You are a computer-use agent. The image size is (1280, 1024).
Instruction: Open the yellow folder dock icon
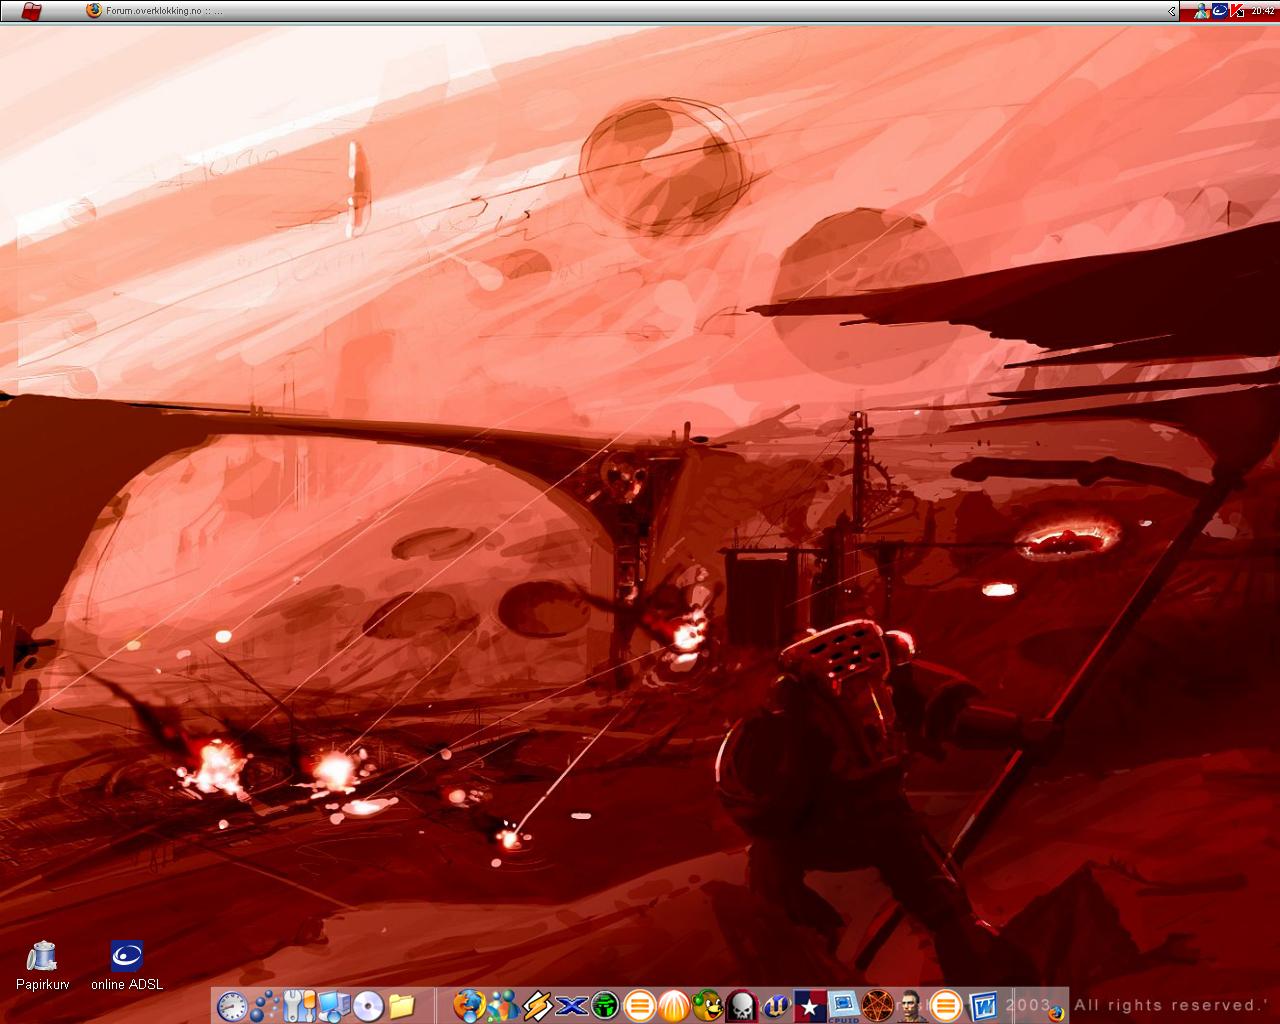pyautogui.click(x=402, y=1005)
